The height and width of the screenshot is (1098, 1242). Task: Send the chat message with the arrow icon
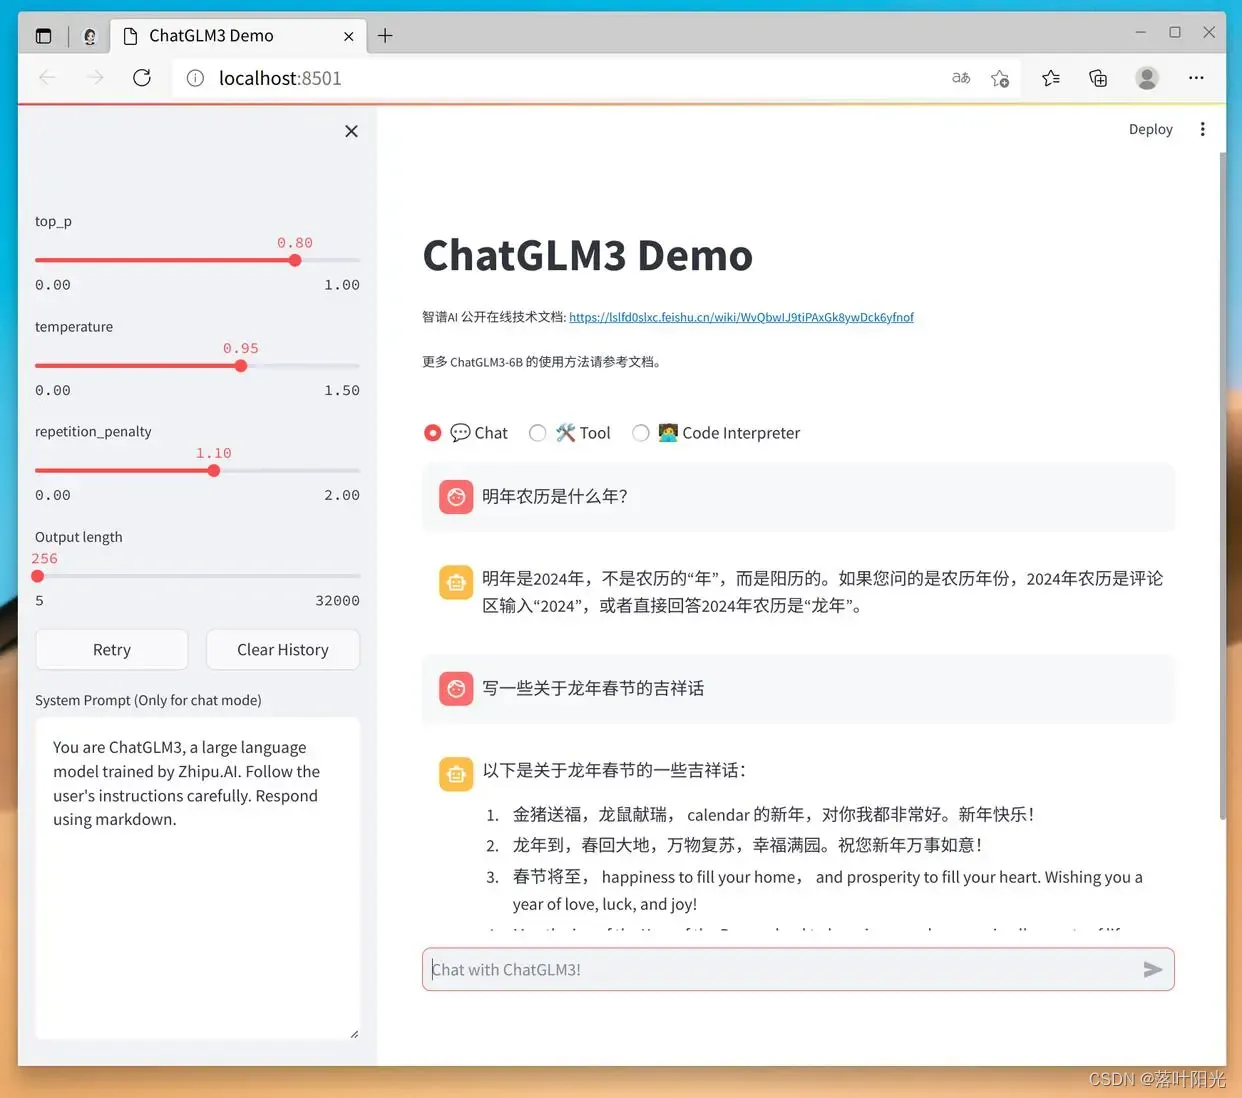point(1152,969)
